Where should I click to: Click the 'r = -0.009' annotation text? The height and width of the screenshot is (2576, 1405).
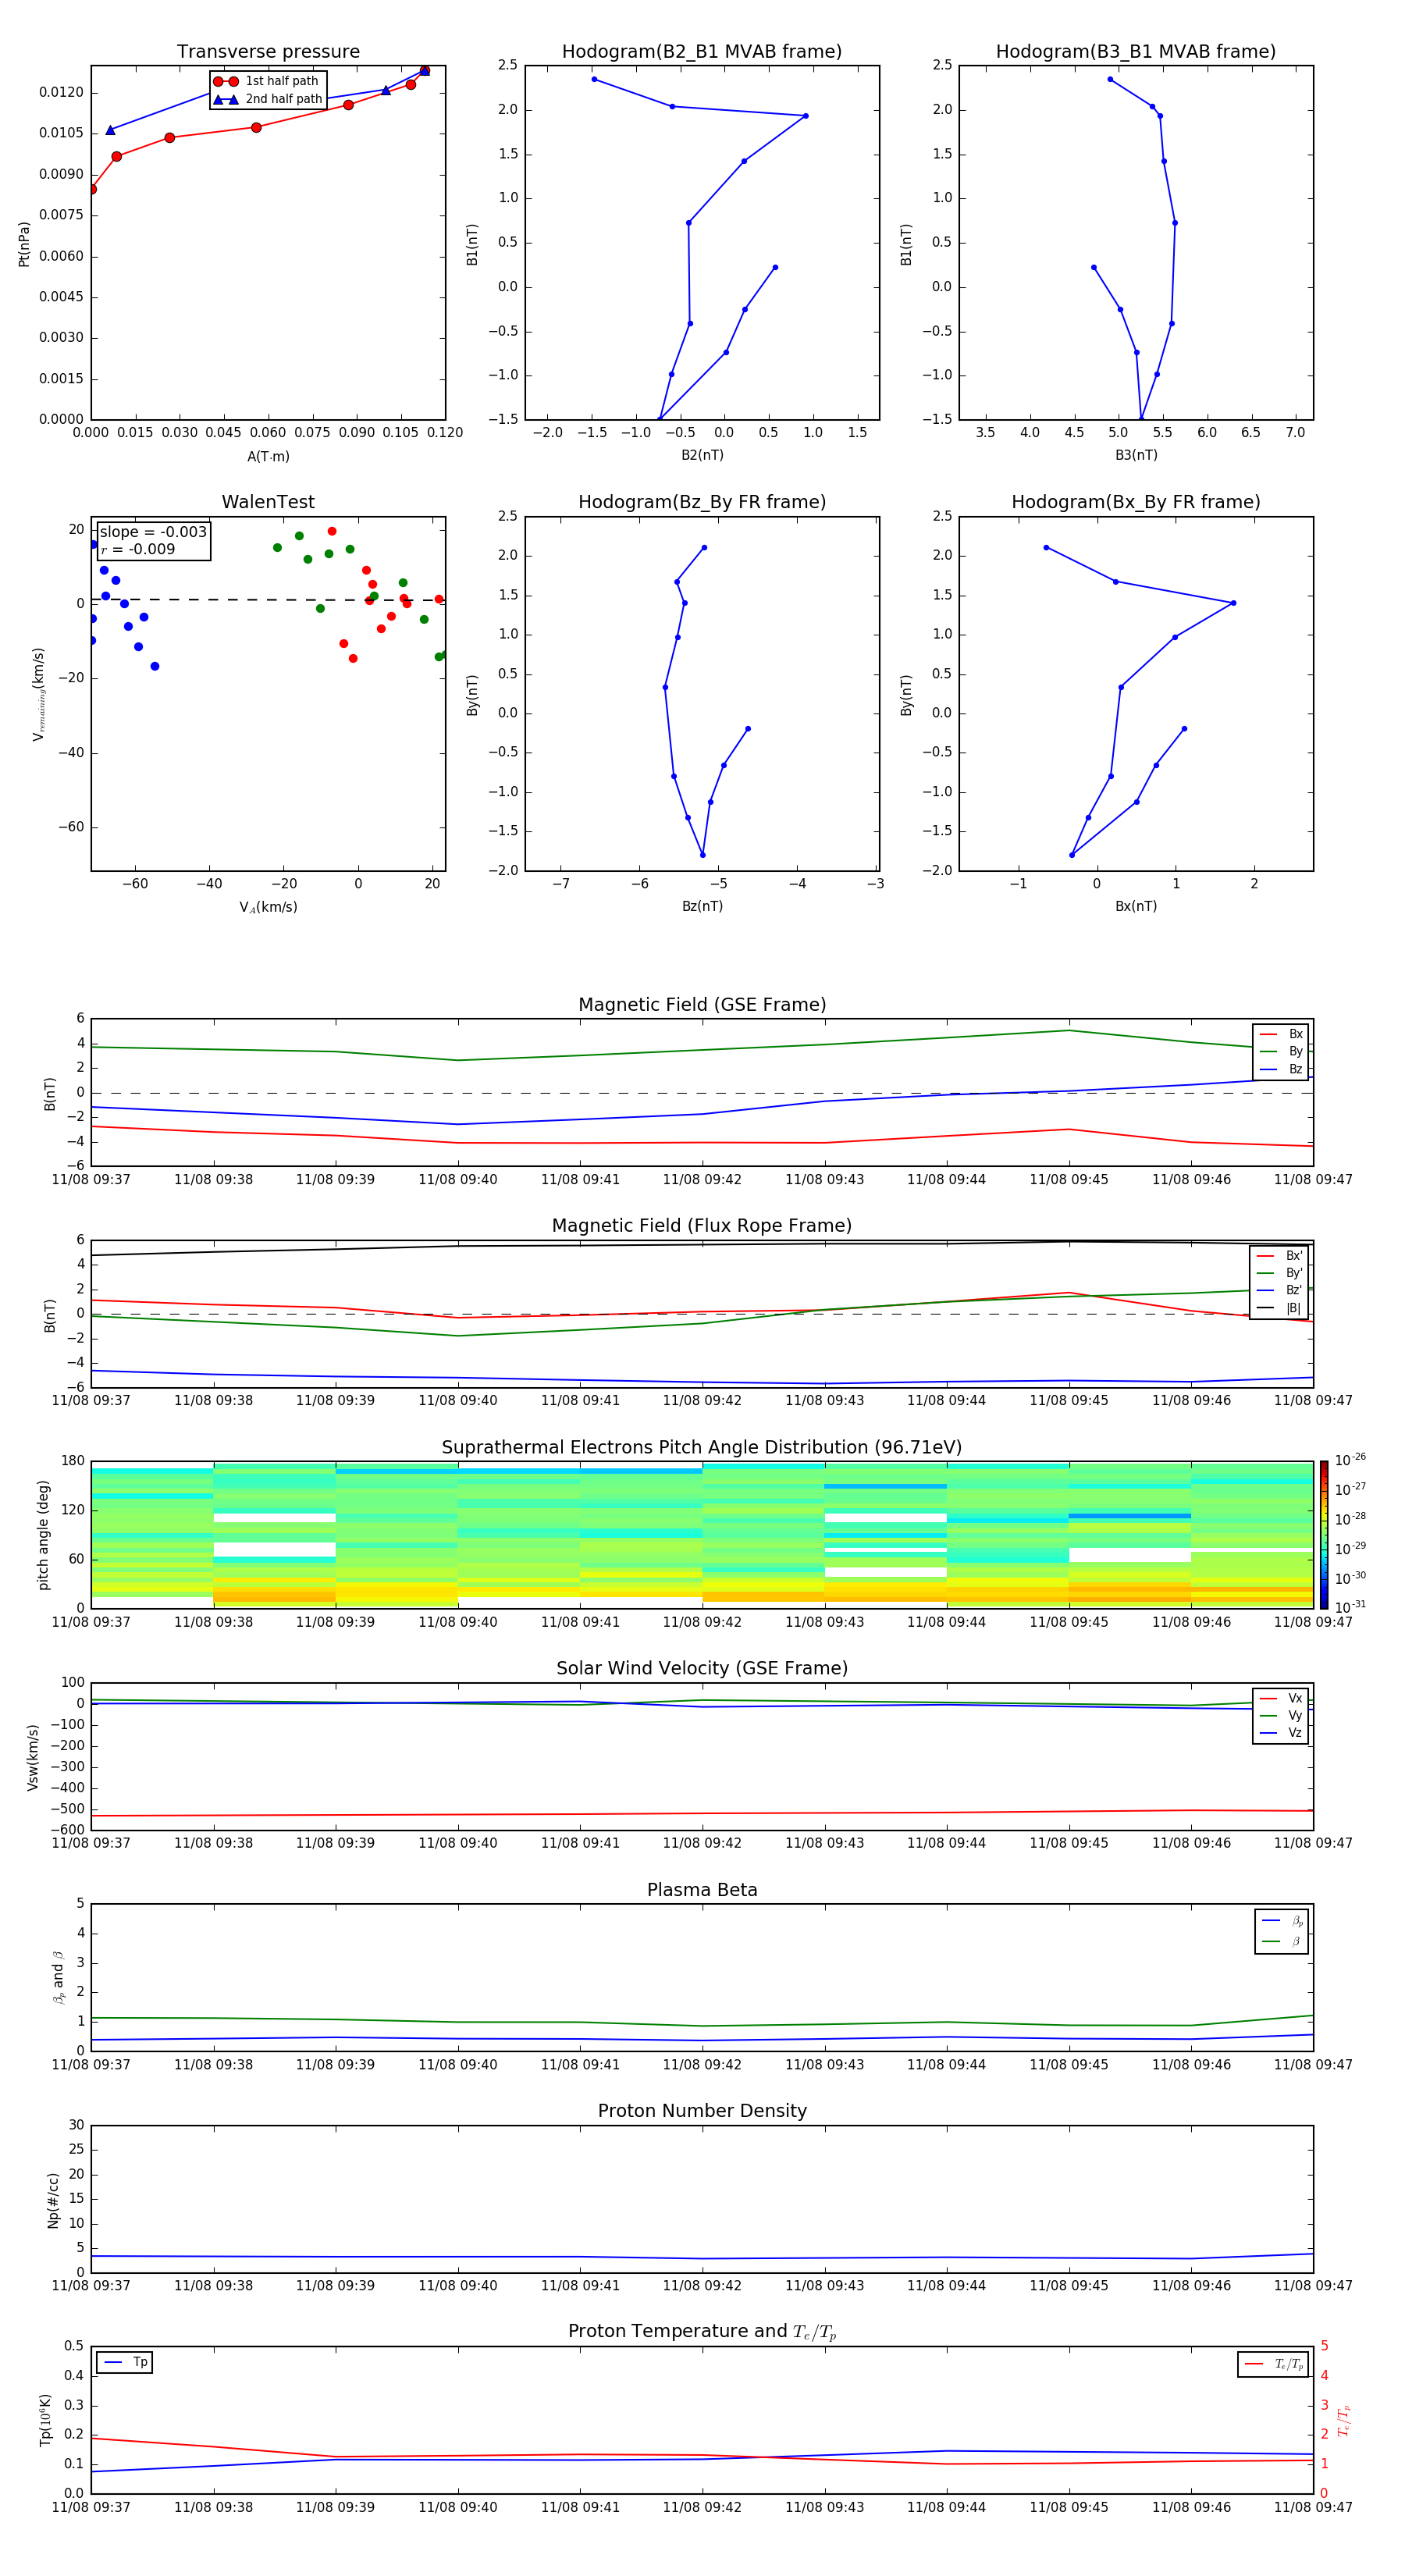pyautogui.click(x=138, y=549)
